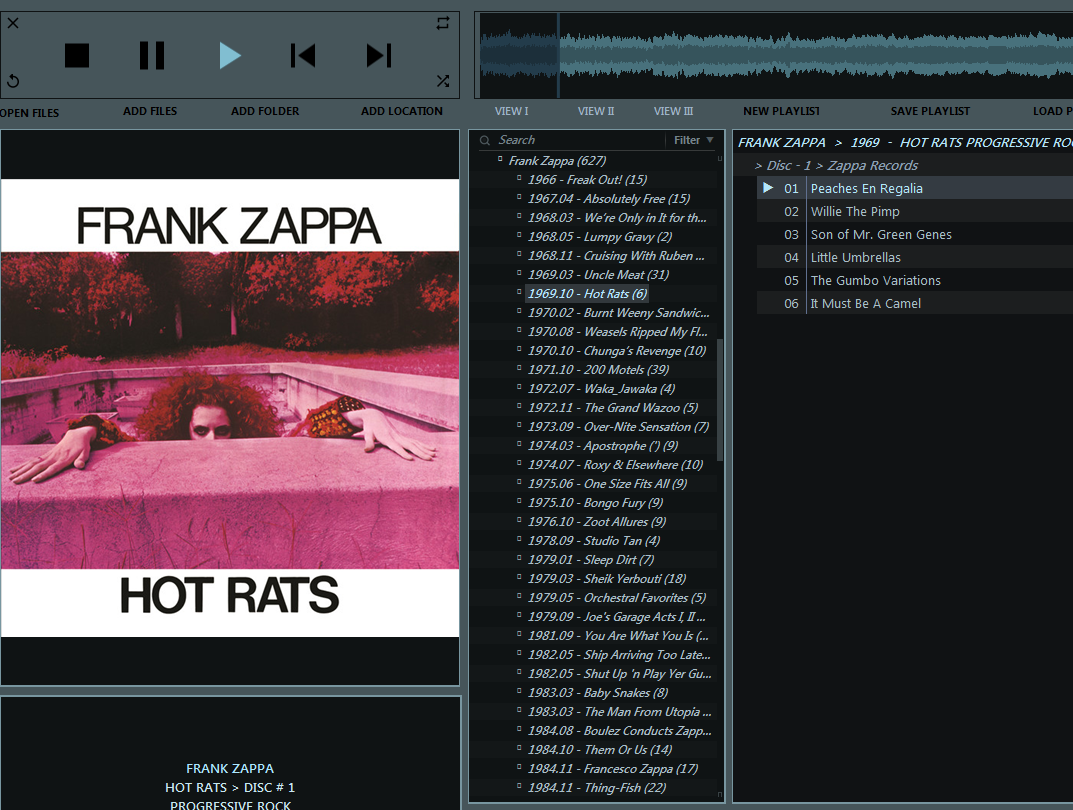Viewport: 1073px width, 810px height.
Task: Select 1979.09 - Joe's Garage Acts album
Action: point(616,617)
